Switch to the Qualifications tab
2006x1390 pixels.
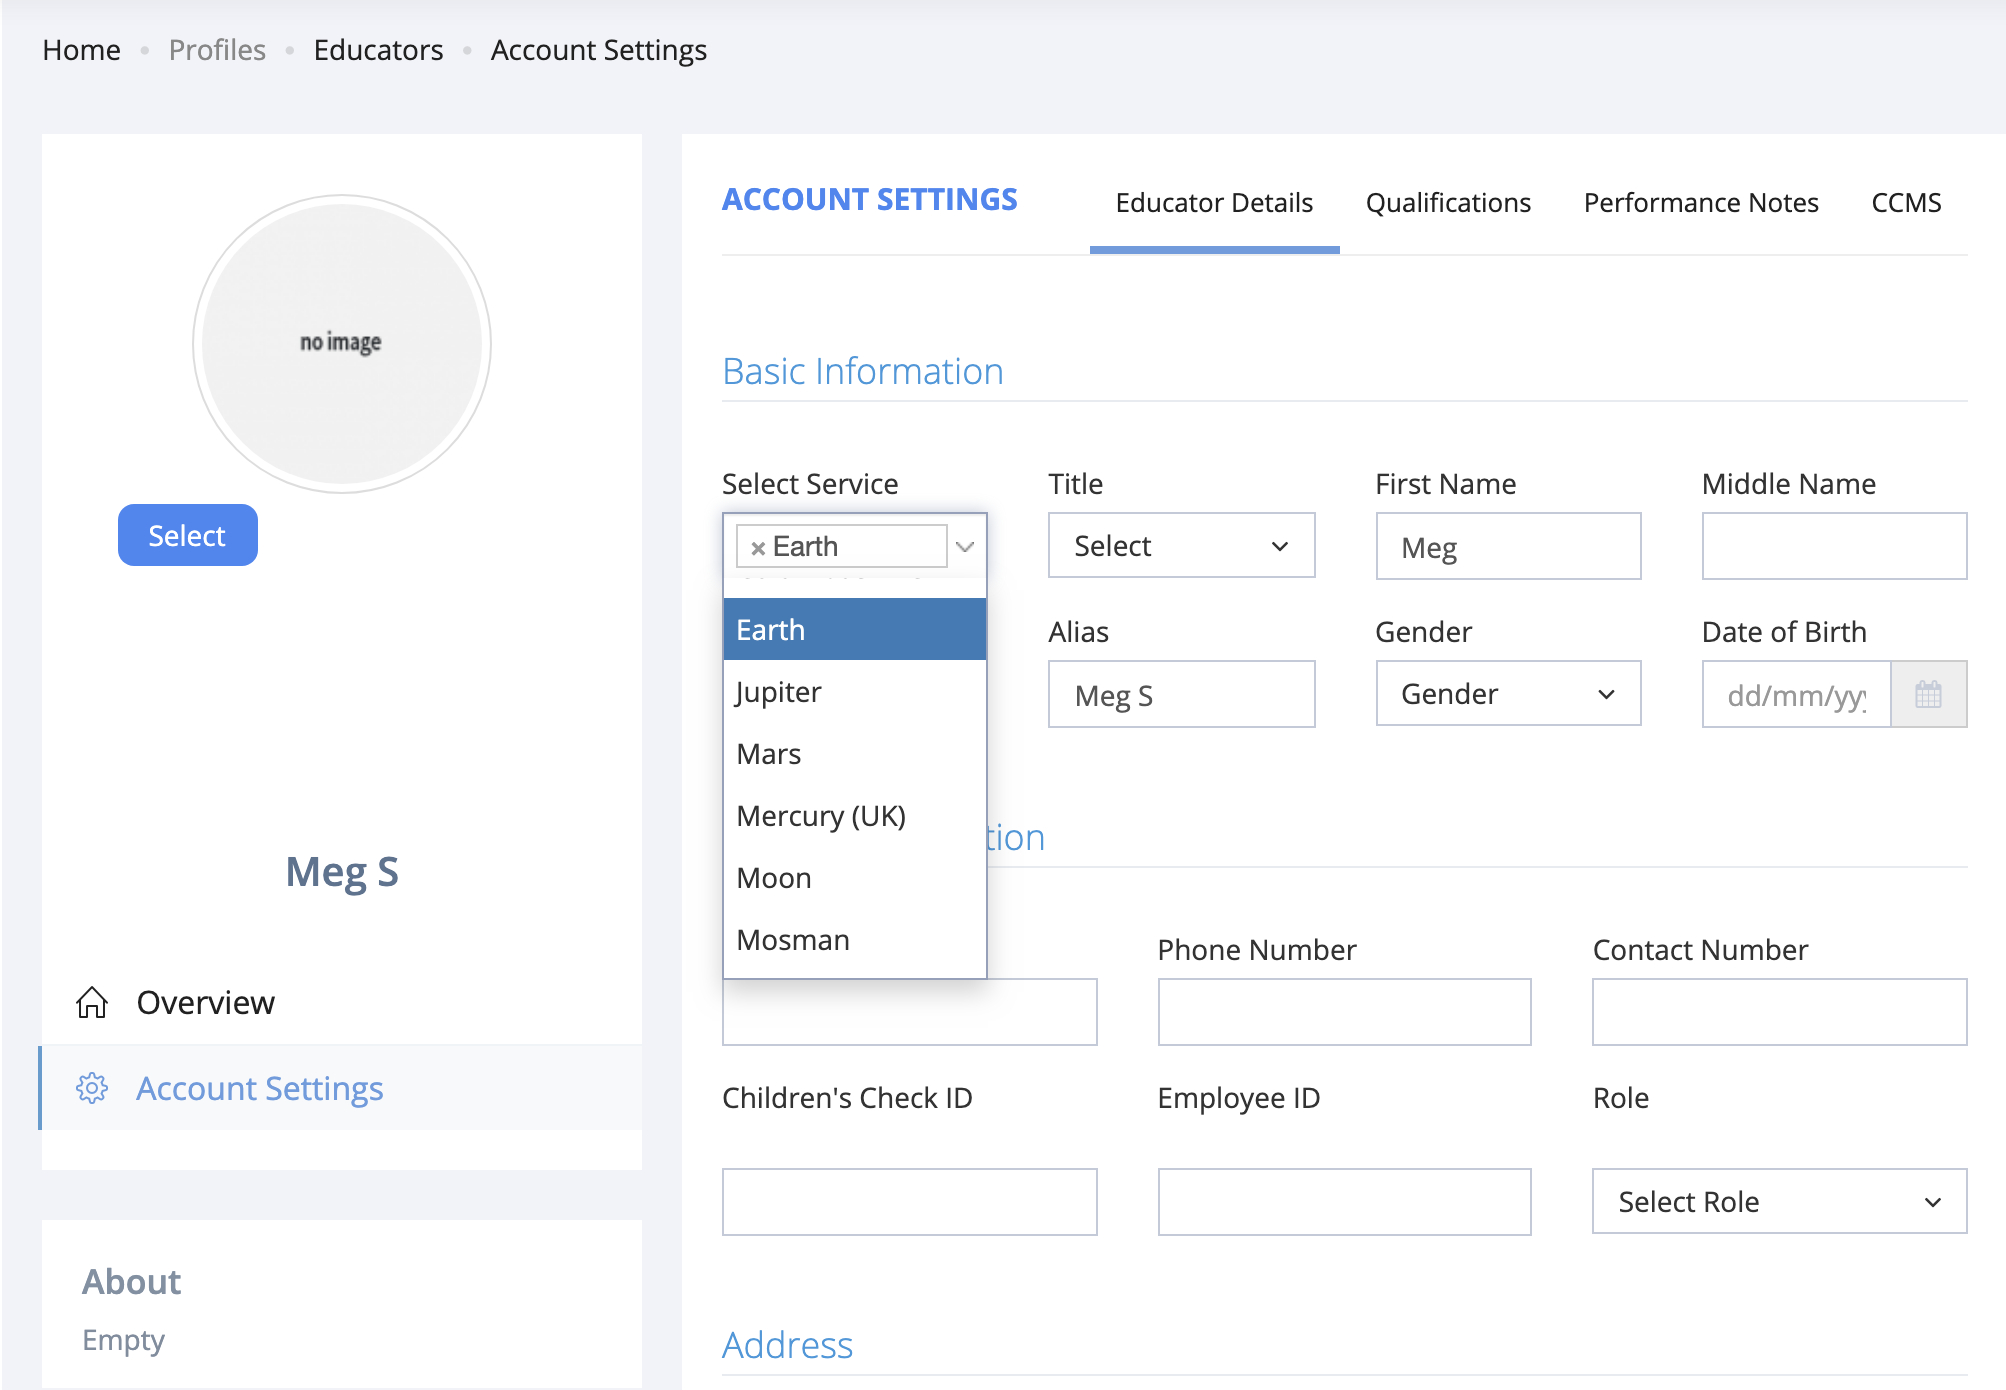click(1447, 203)
